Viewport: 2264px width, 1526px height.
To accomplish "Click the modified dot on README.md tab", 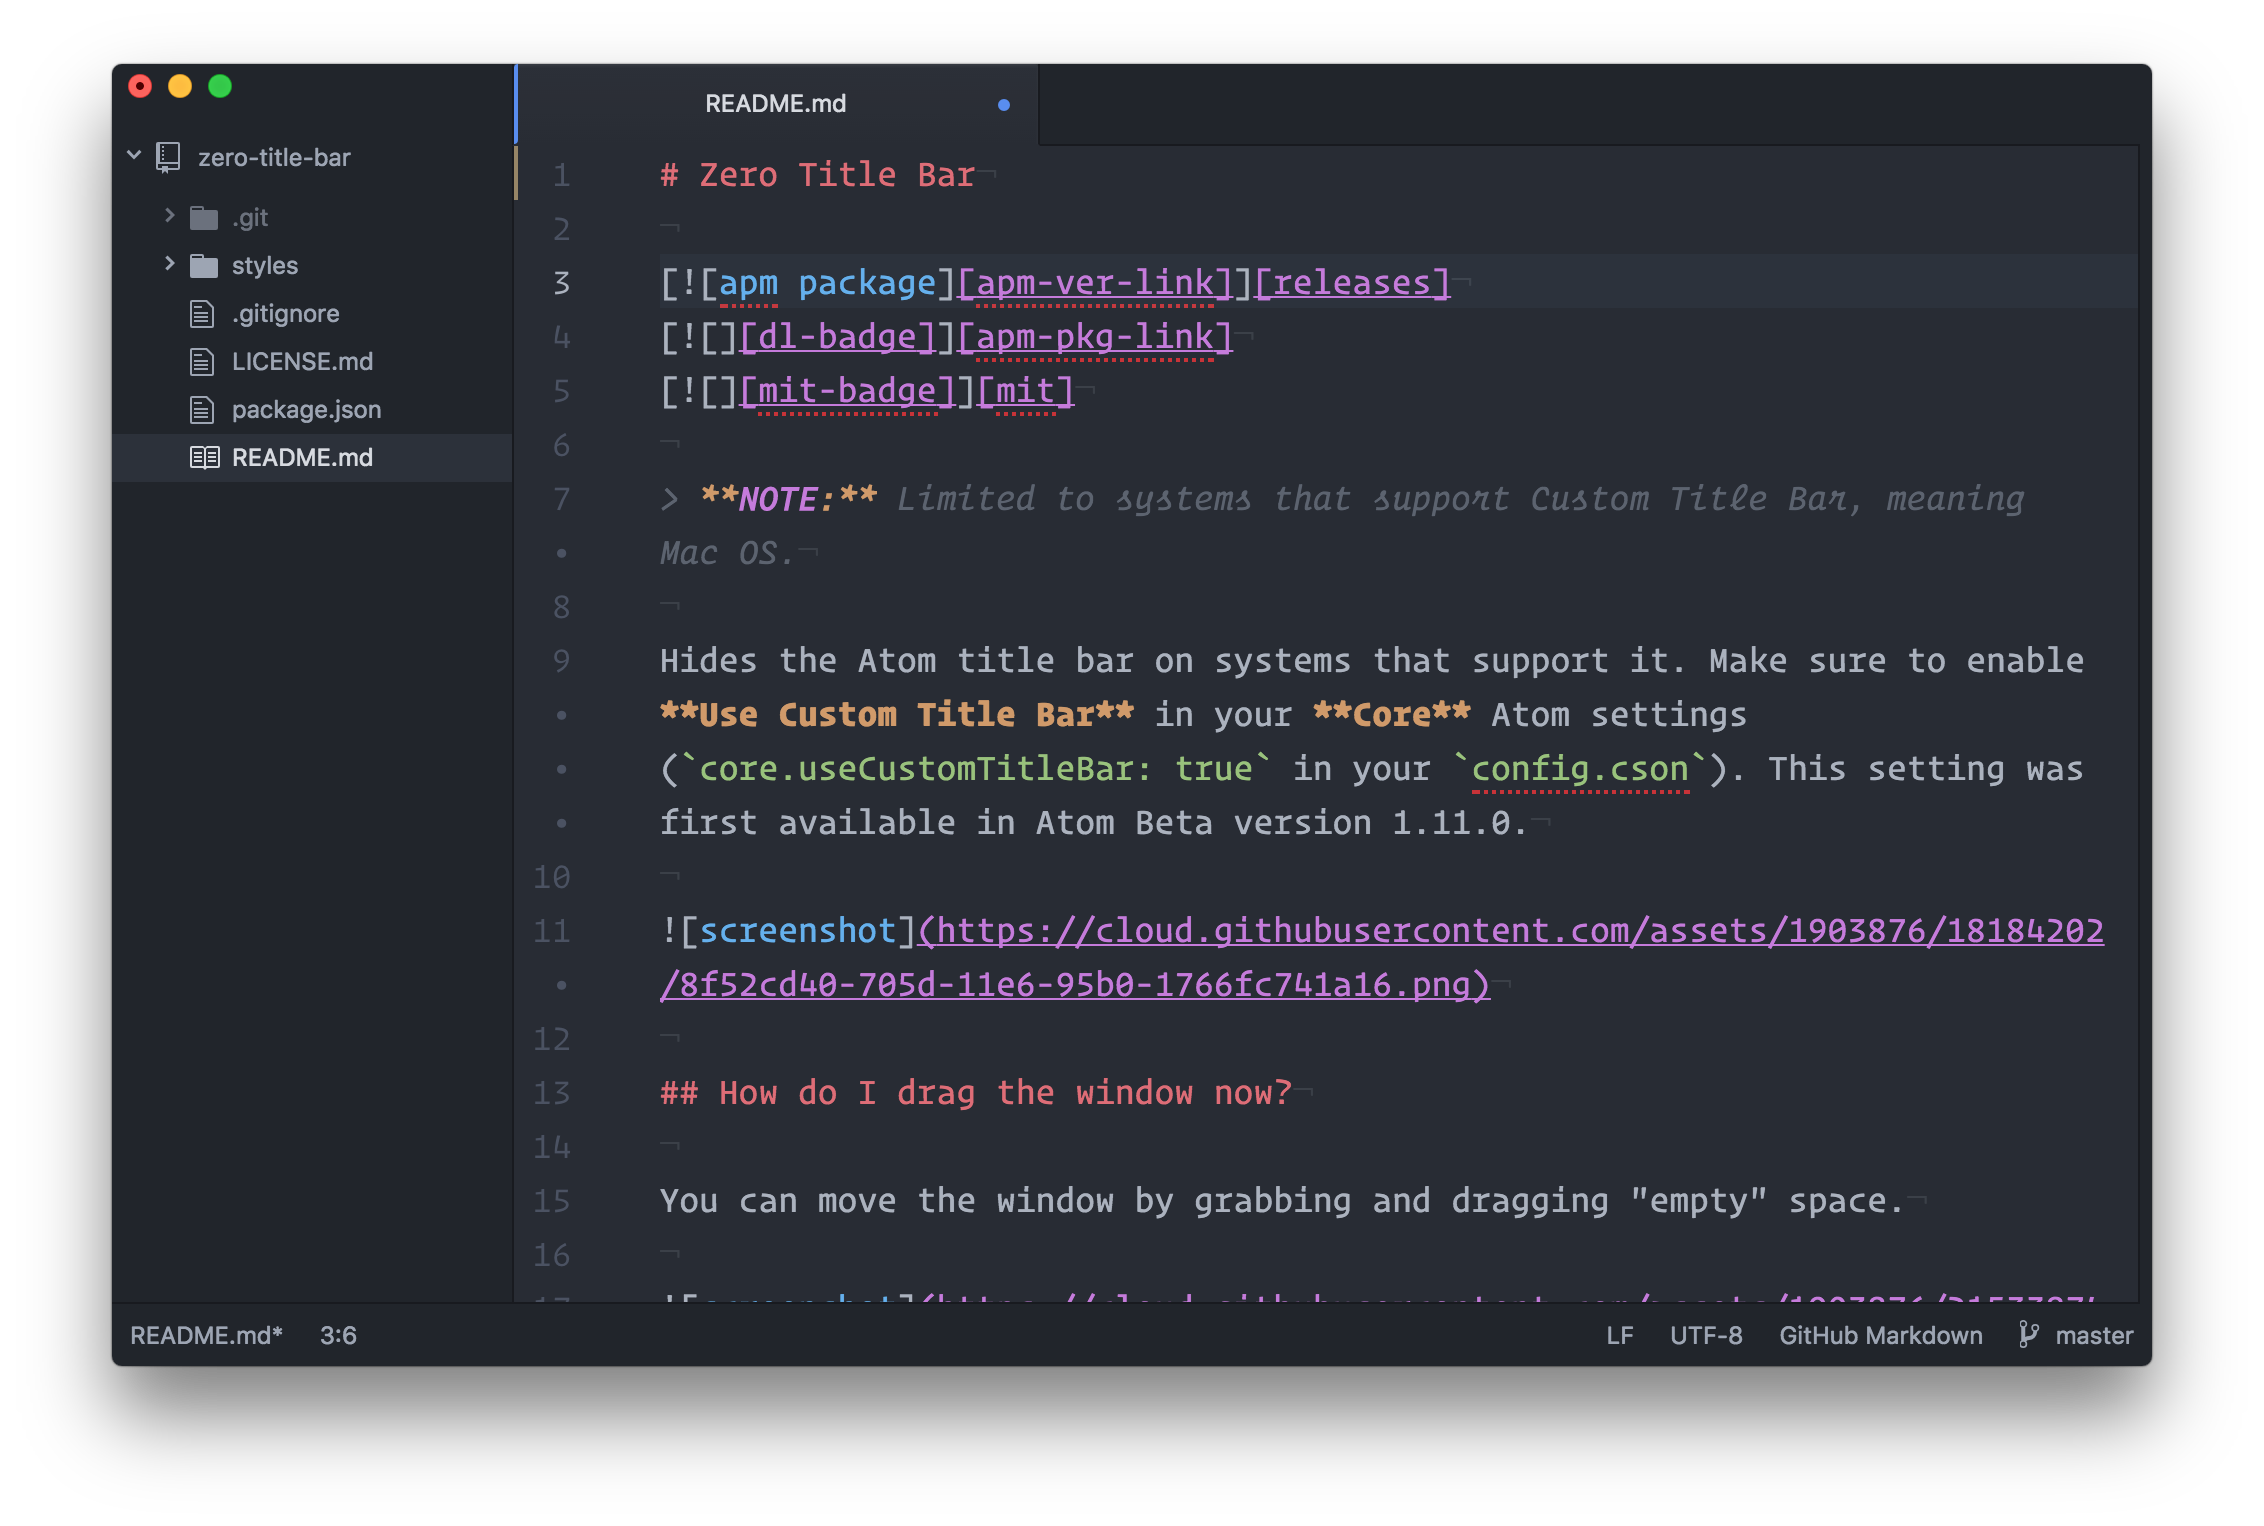I will tap(1004, 105).
